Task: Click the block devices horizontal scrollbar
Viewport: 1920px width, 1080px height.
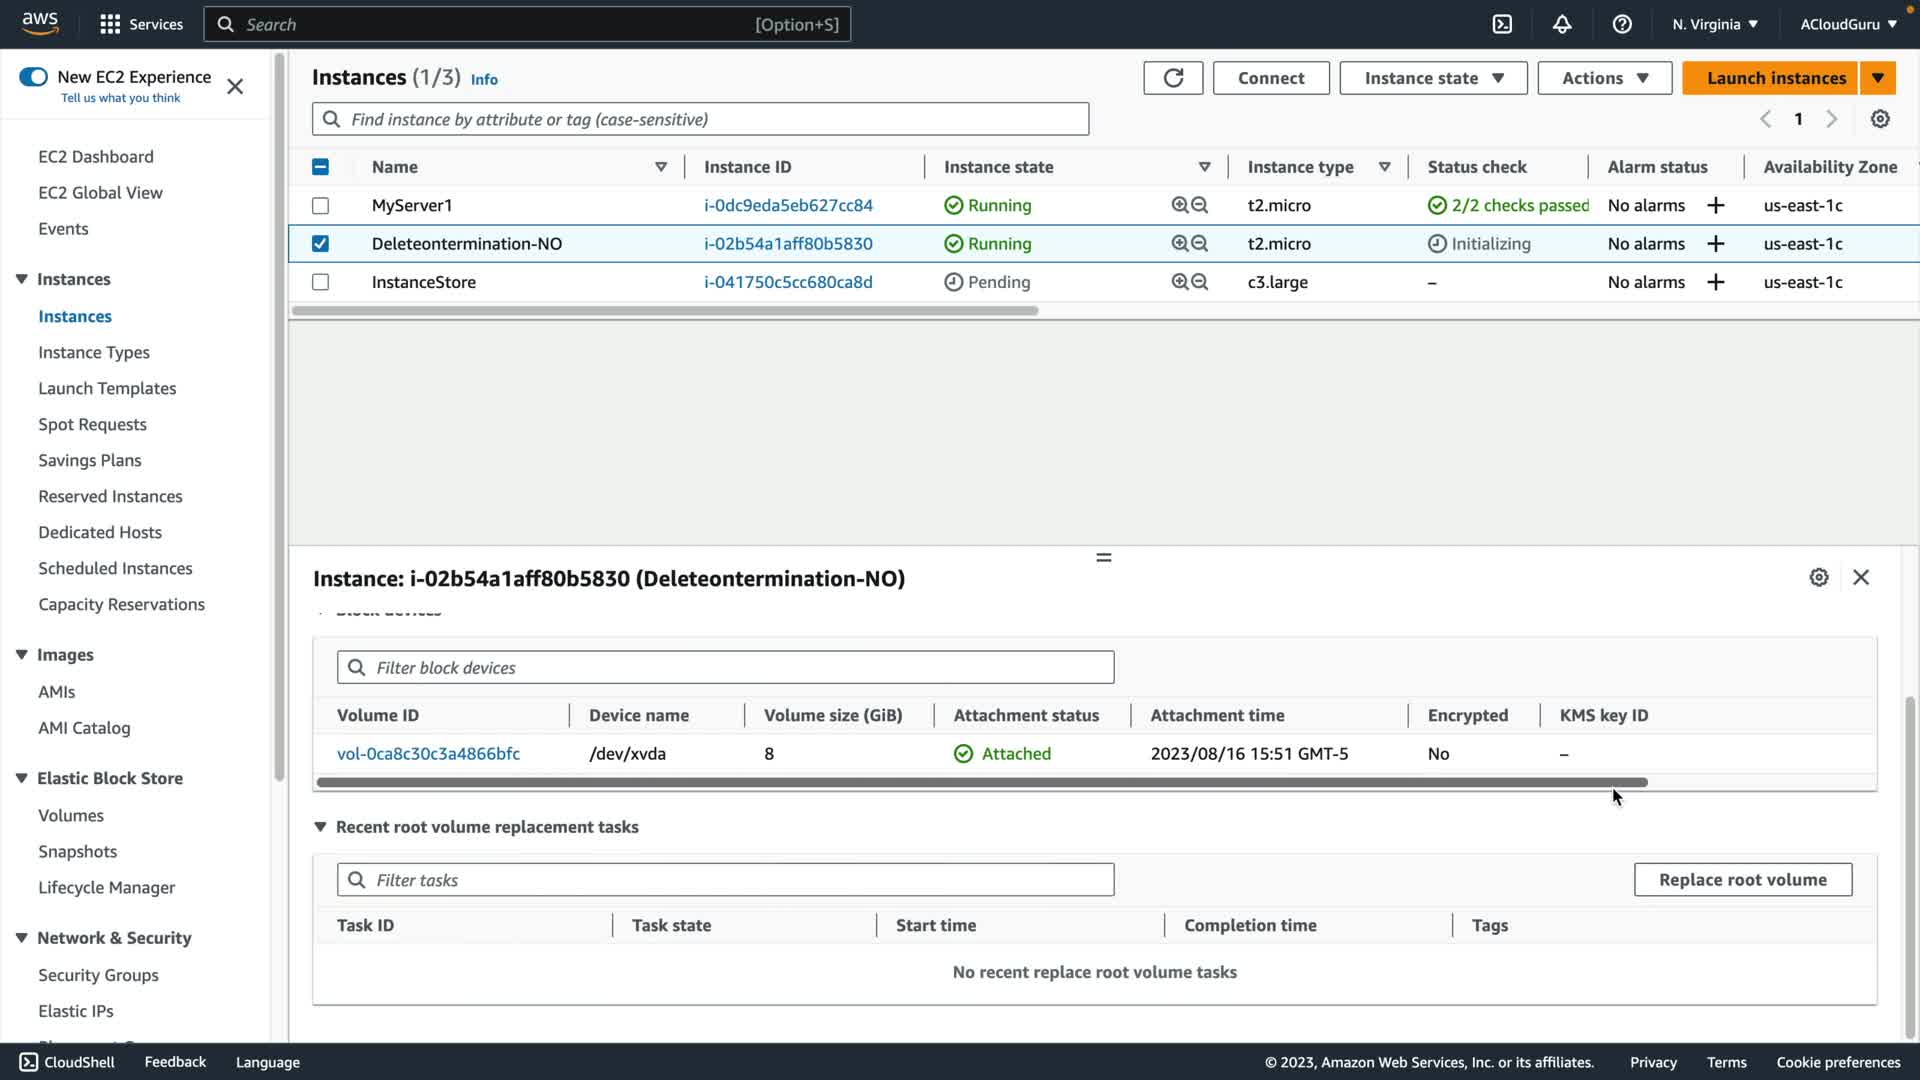Action: click(980, 782)
